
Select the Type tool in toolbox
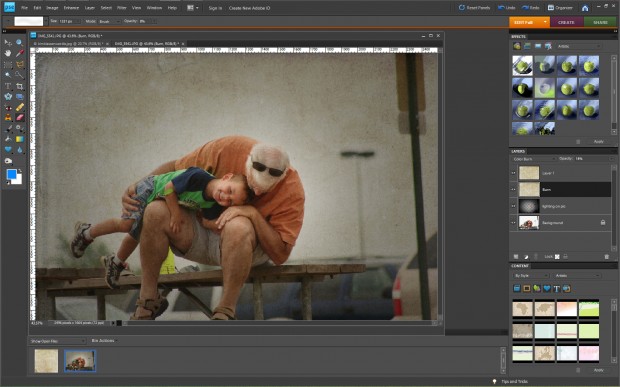click(8, 86)
